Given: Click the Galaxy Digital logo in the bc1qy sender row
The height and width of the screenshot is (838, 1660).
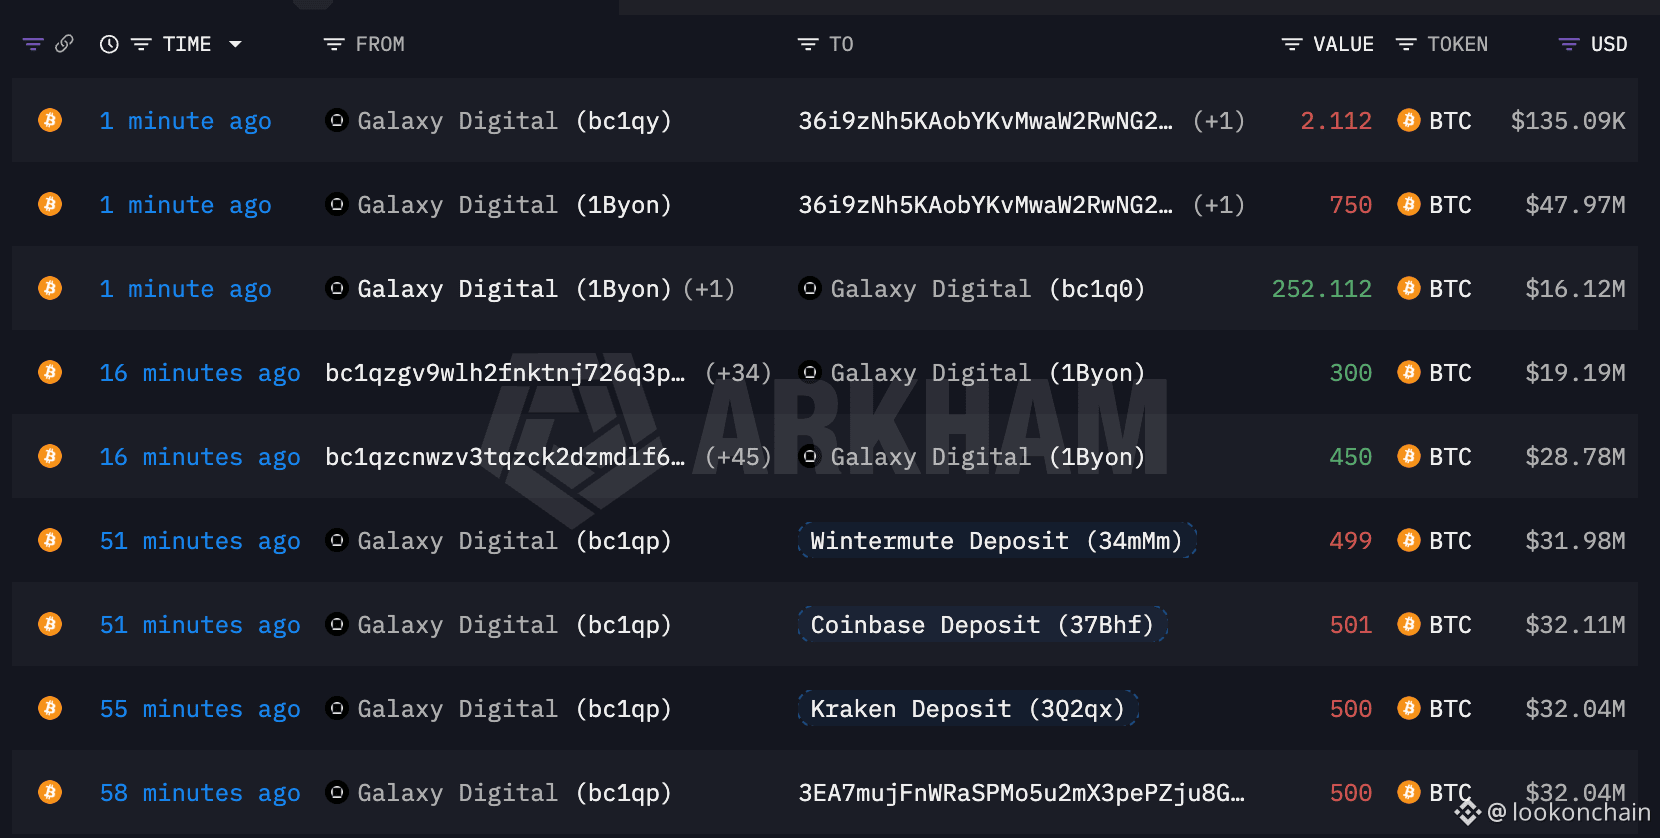Looking at the screenshot, I should pyautogui.click(x=337, y=120).
